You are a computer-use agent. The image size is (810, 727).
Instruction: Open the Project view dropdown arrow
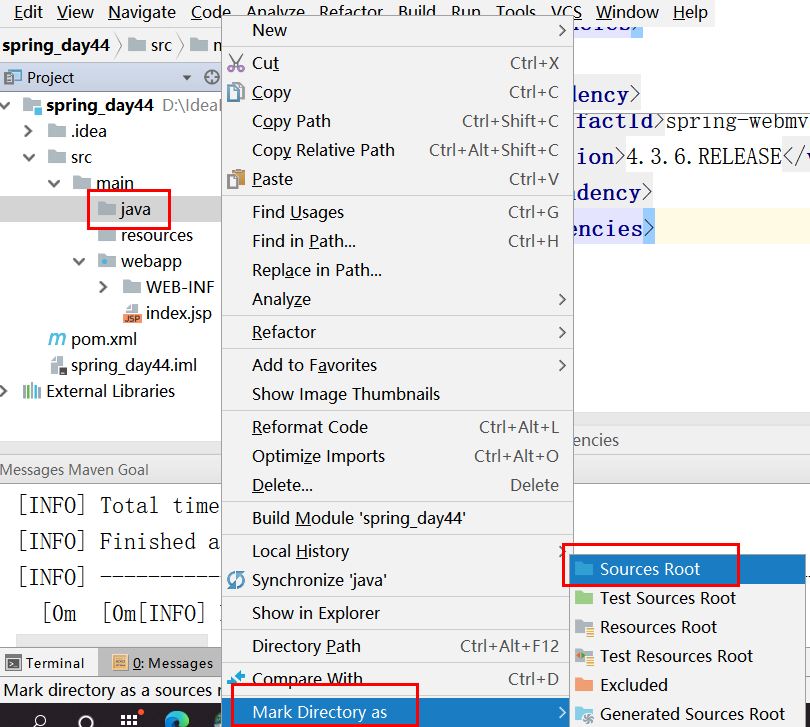click(187, 78)
